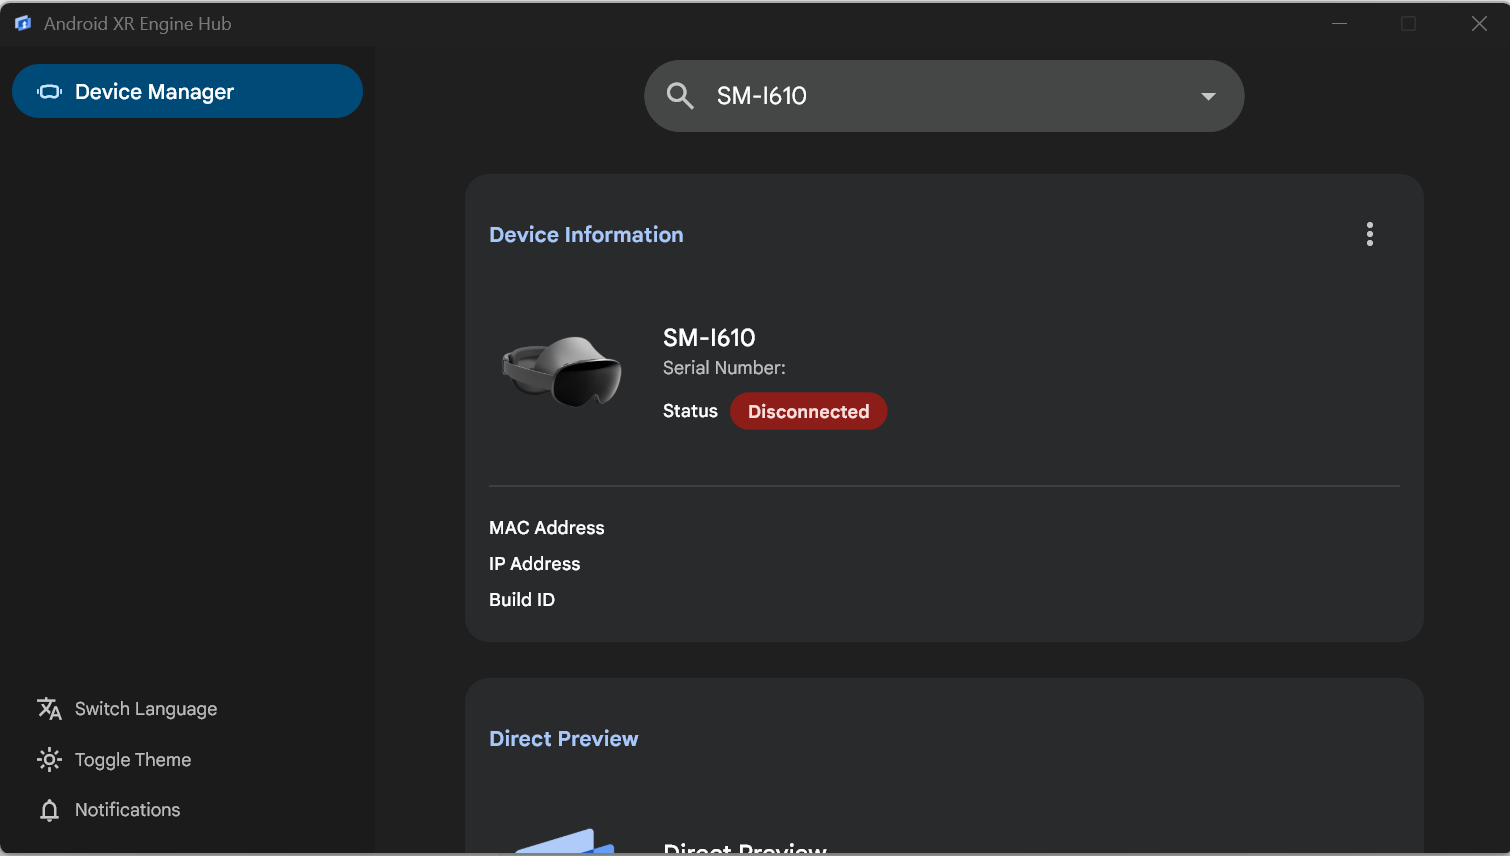The width and height of the screenshot is (1510, 856).
Task: Click the Device Information heading
Action: tap(586, 235)
